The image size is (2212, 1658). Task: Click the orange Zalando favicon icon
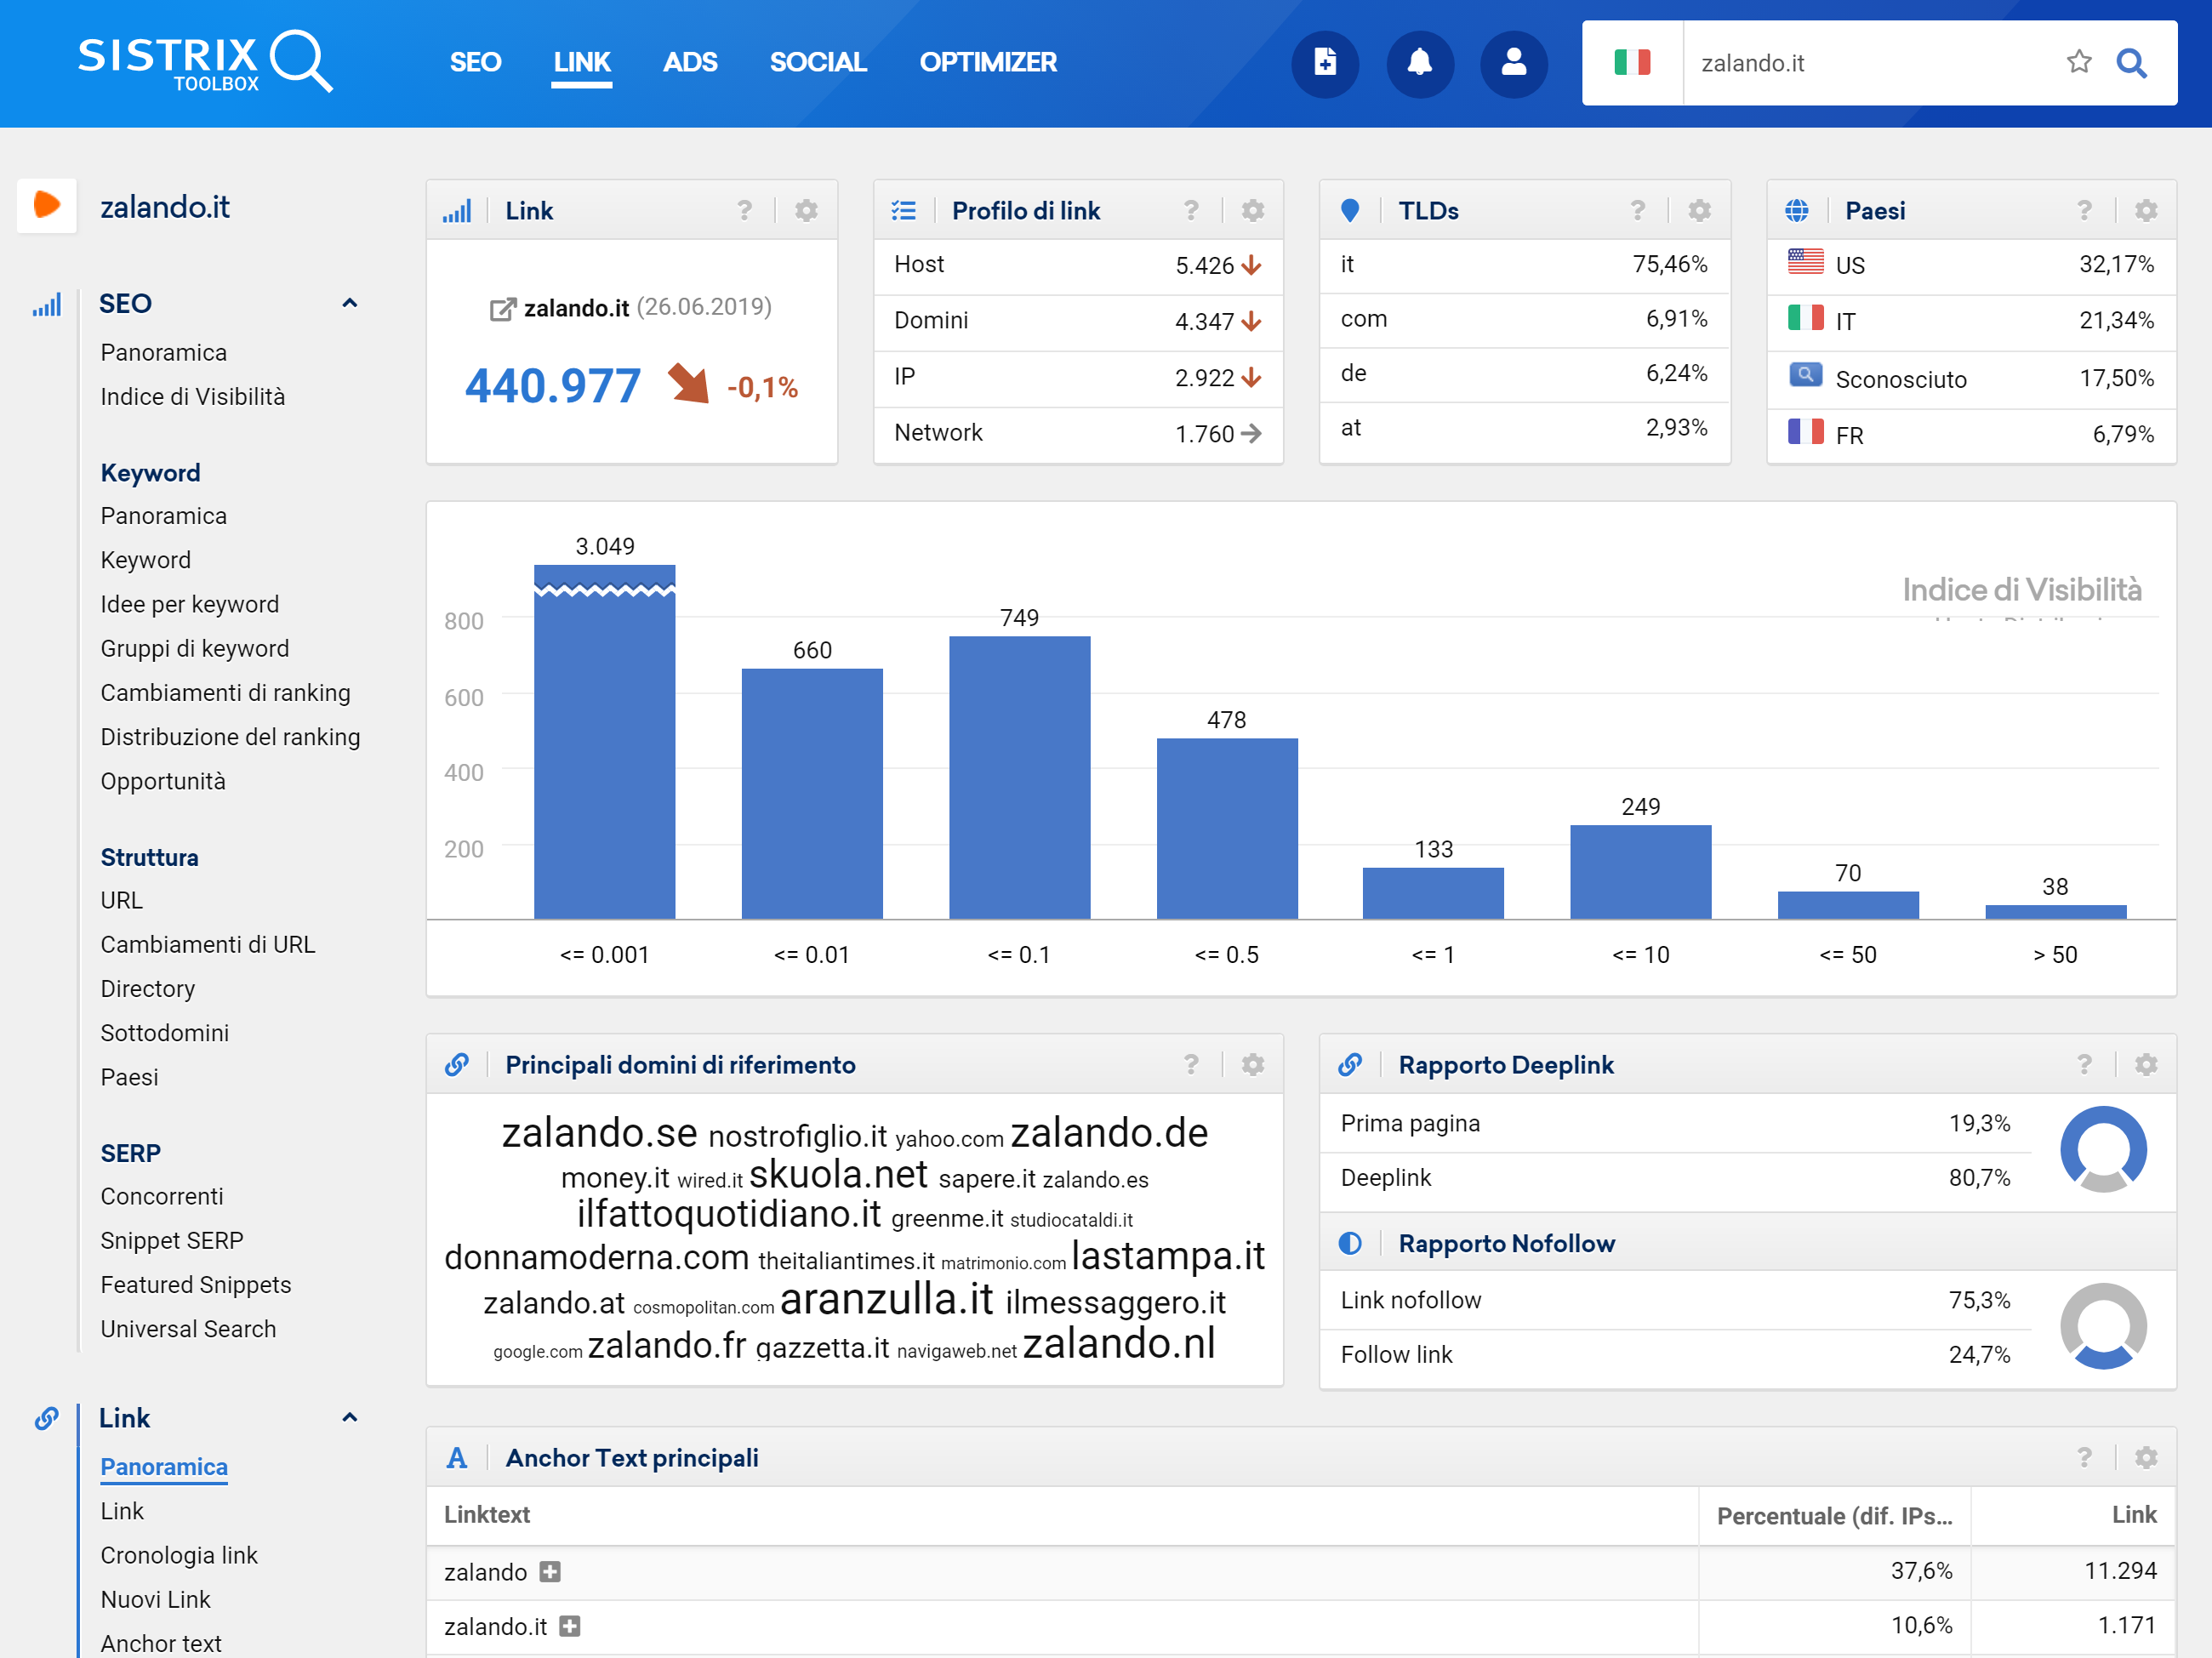point(47,205)
